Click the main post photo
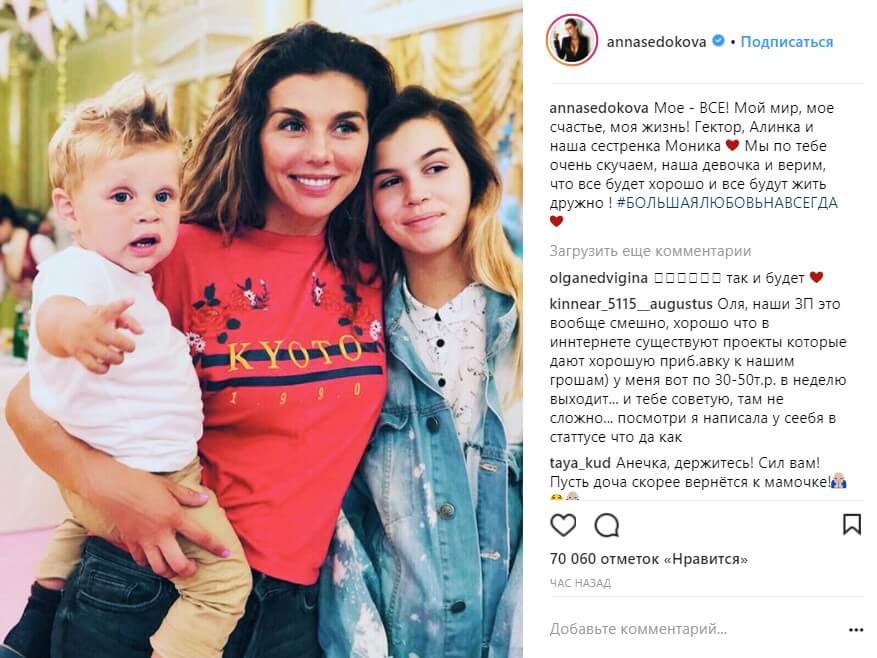 click(261, 329)
